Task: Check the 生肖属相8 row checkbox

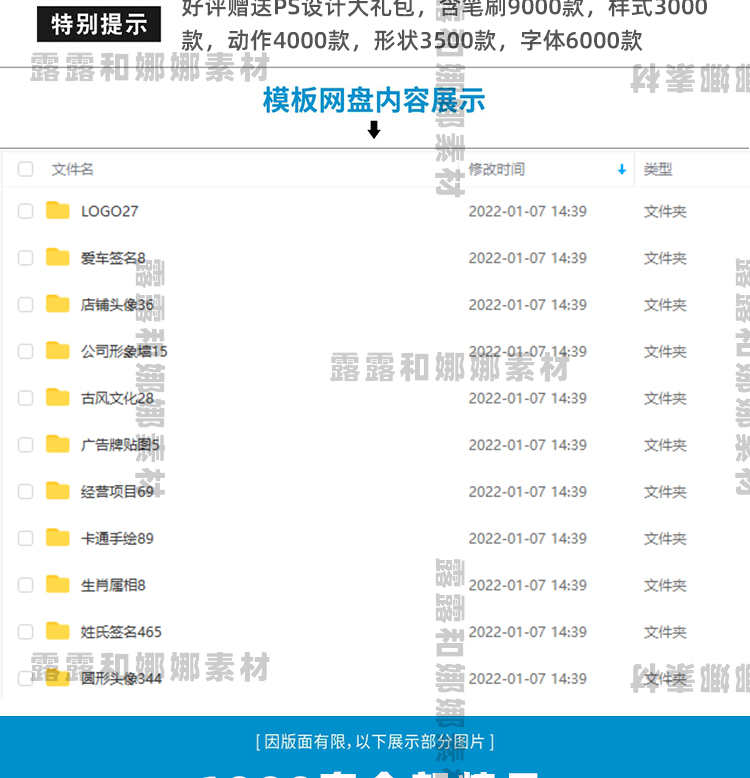Action: click(x=25, y=585)
